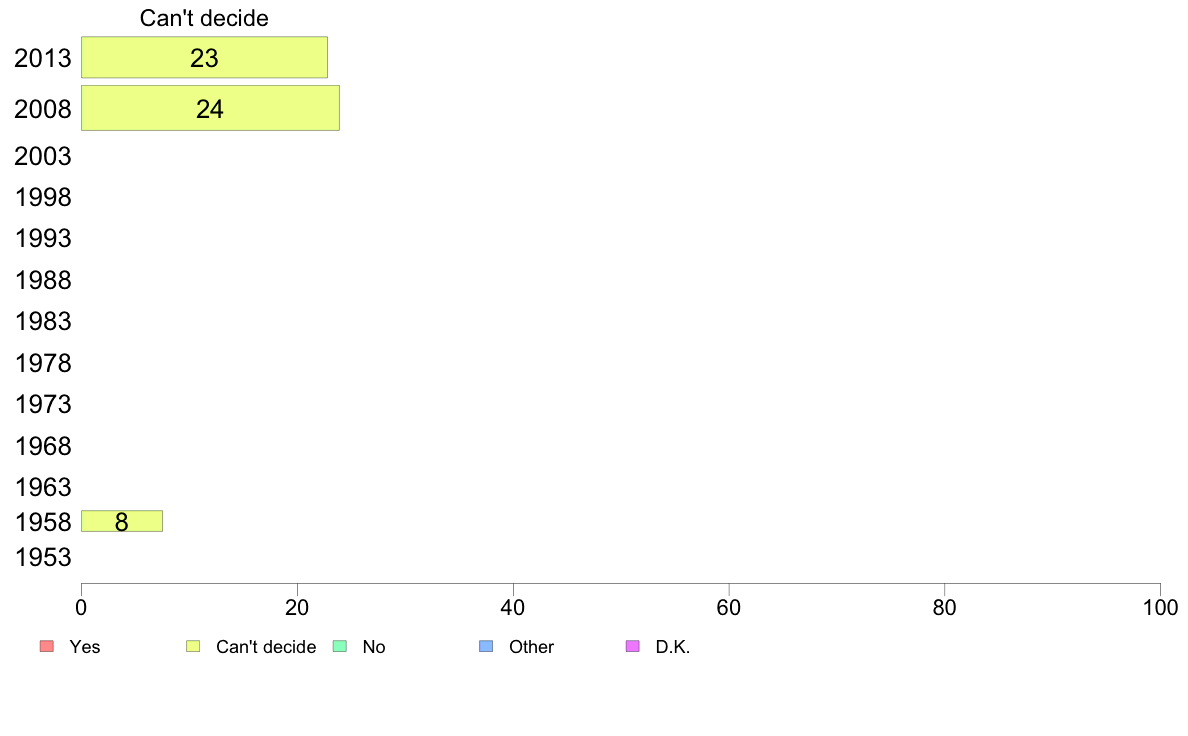Click the 2003 year label
The height and width of the screenshot is (736, 1188).
(42, 156)
